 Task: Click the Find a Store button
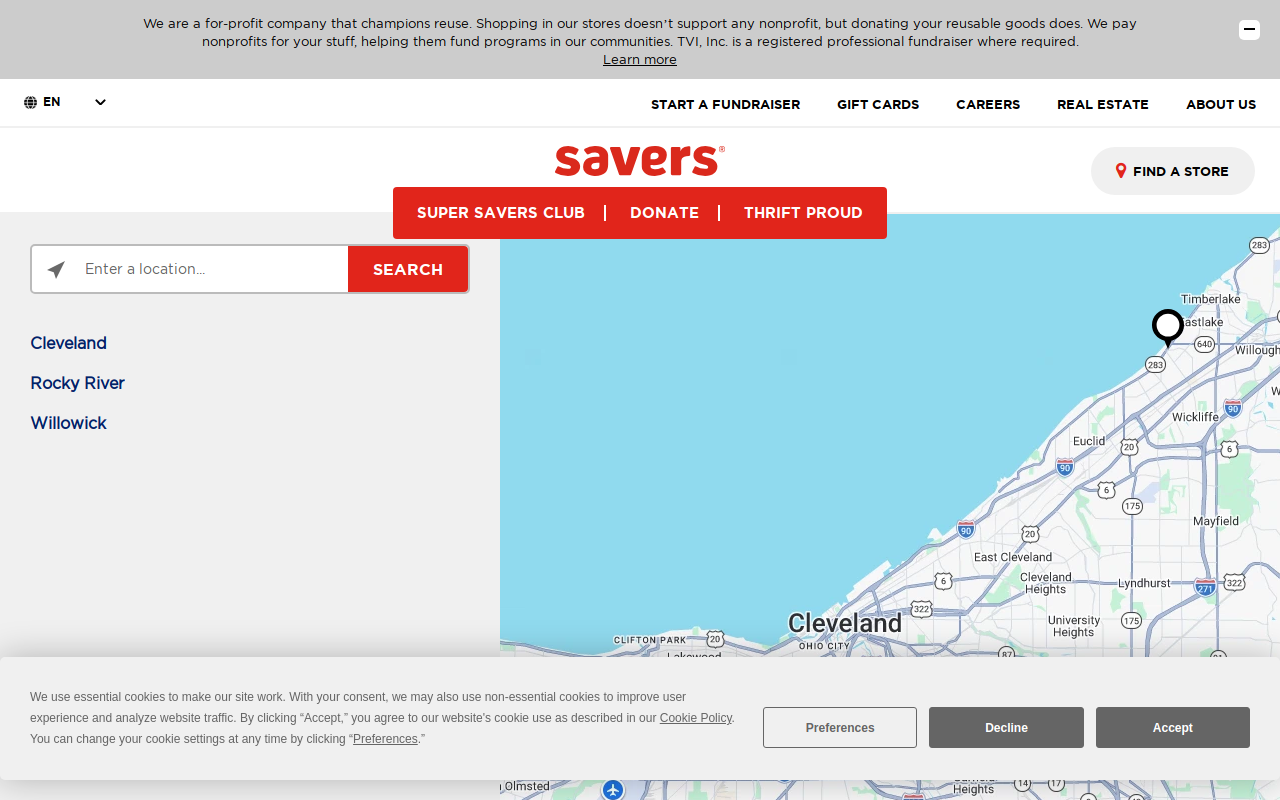pyautogui.click(x=1172, y=171)
